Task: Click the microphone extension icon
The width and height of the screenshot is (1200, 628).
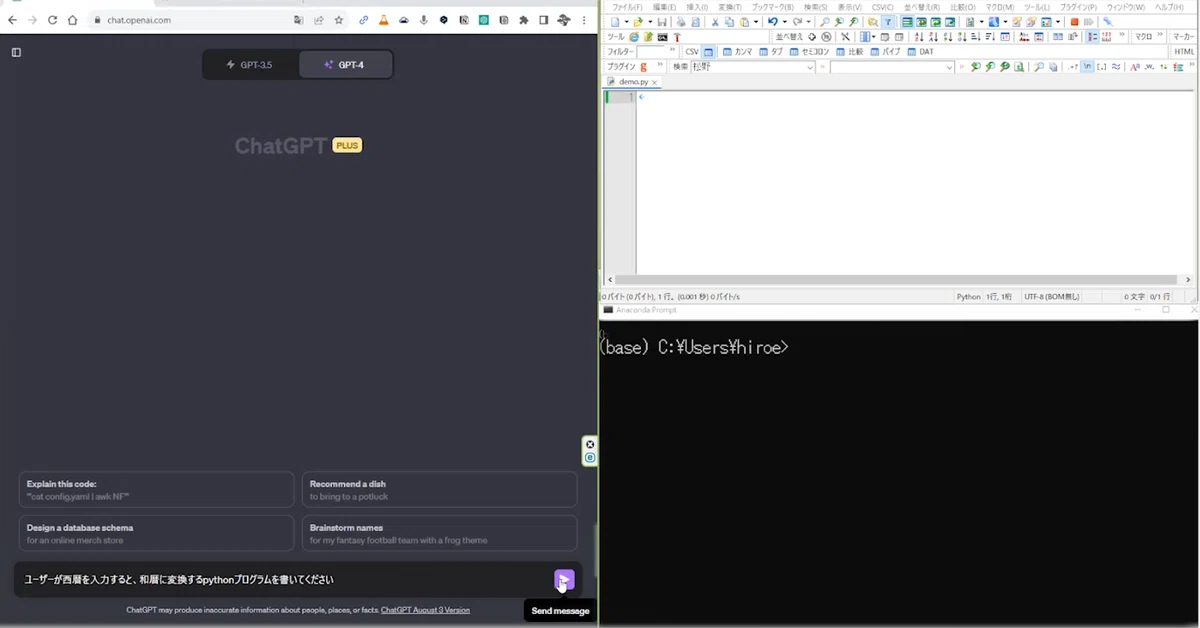Action: point(424,20)
